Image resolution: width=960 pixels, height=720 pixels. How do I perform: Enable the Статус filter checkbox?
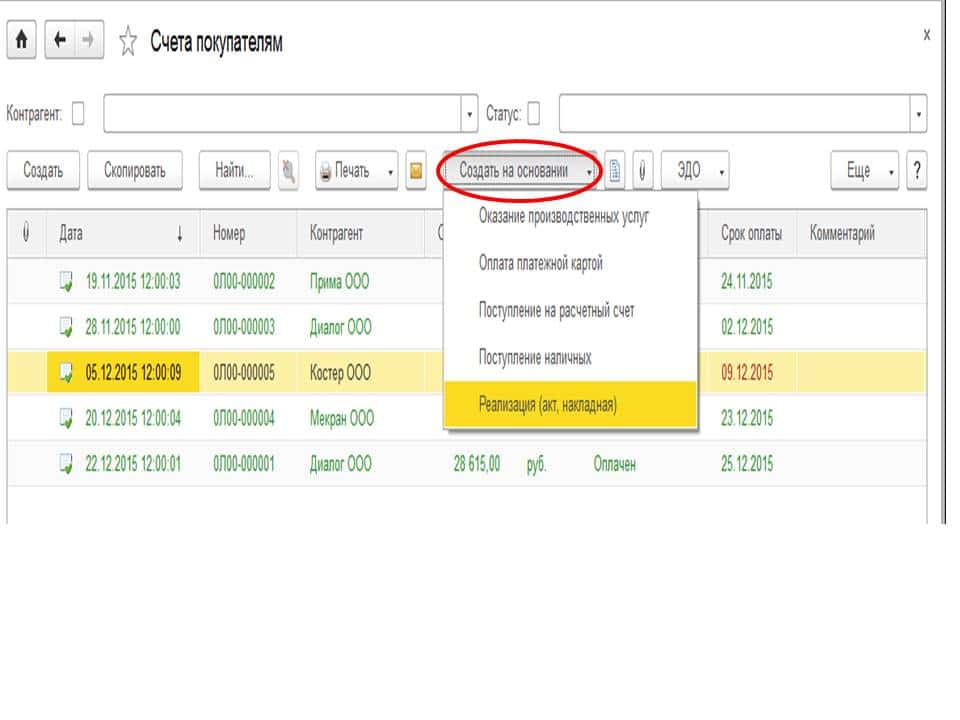pos(534,113)
